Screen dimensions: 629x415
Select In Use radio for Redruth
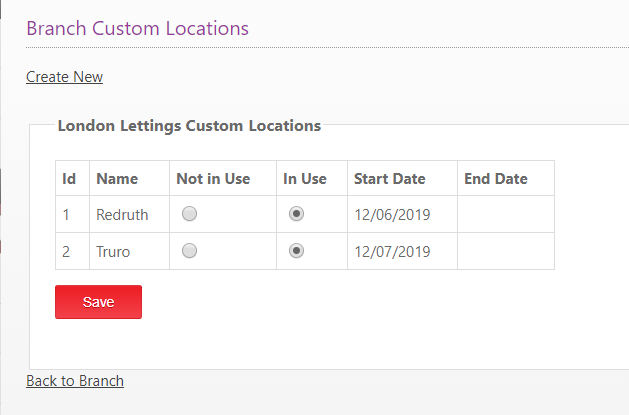coord(296,214)
